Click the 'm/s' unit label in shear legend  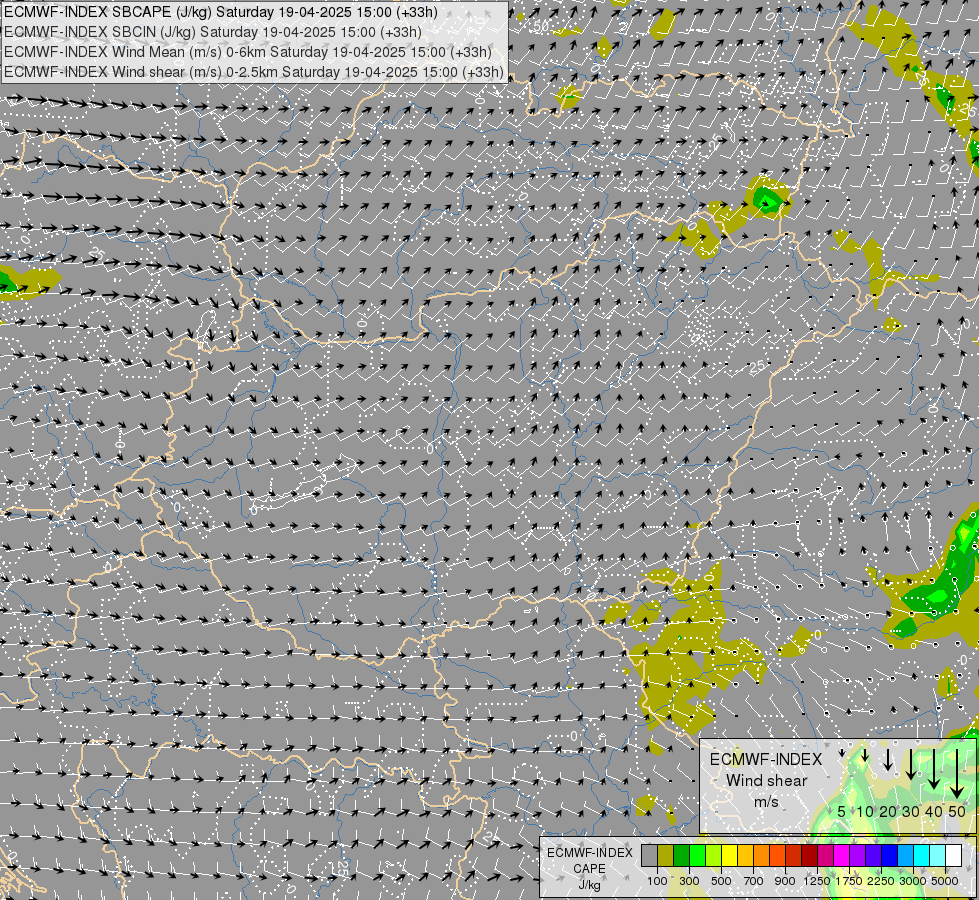pyautogui.click(x=767, y=802)
